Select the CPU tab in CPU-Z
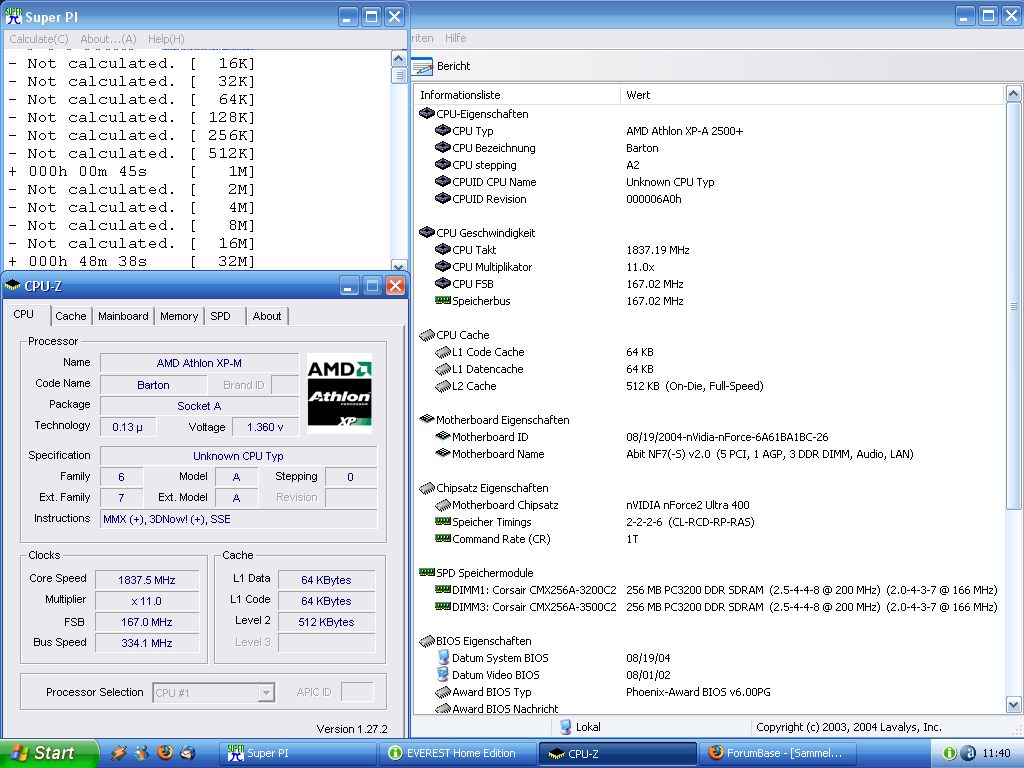Viewport: 1024px width, 768px height. point(24,315)
